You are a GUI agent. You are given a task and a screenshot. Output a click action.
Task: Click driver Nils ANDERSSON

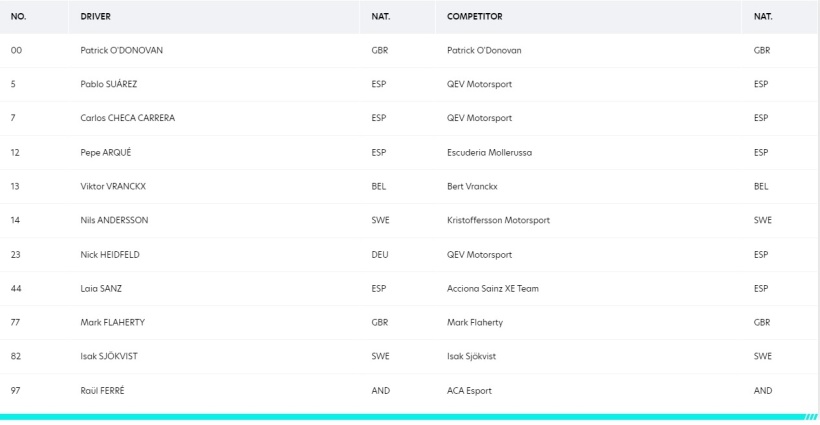[114, 220]
